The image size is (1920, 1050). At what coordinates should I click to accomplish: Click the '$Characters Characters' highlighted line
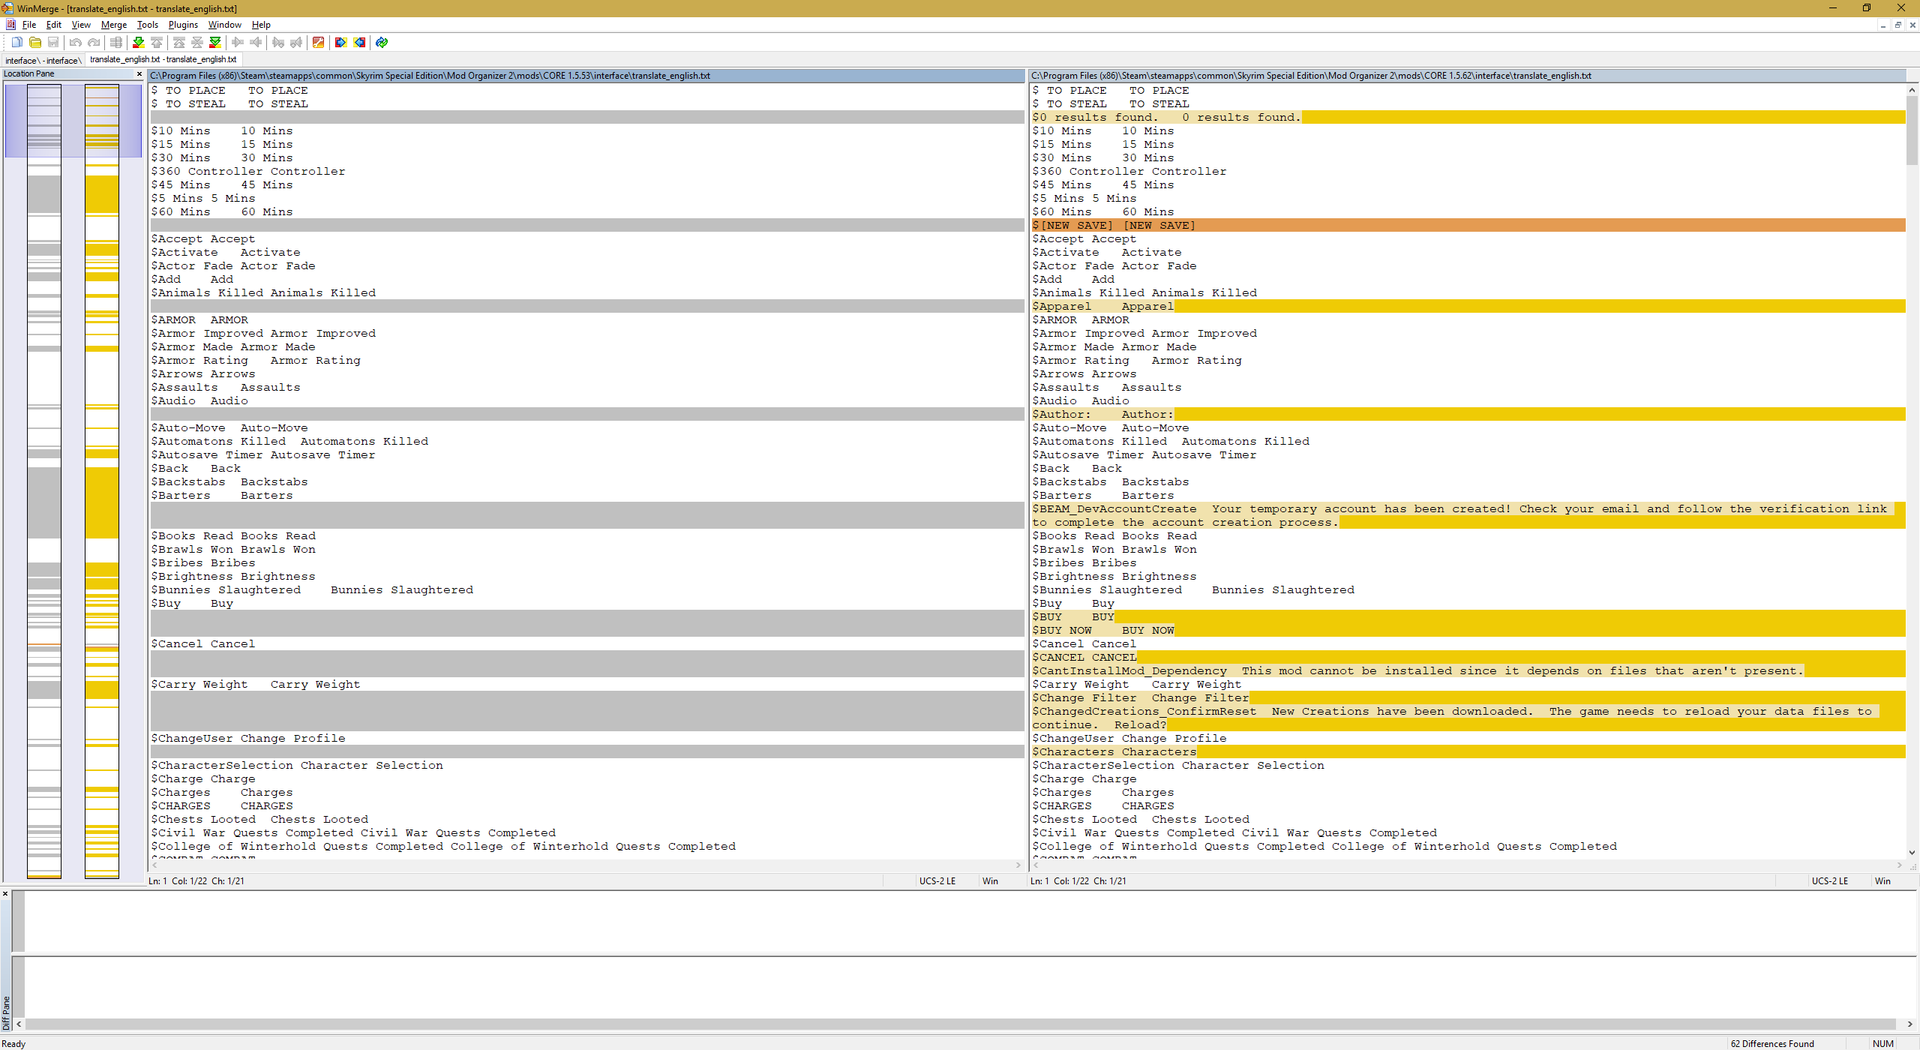point(1468,752)
